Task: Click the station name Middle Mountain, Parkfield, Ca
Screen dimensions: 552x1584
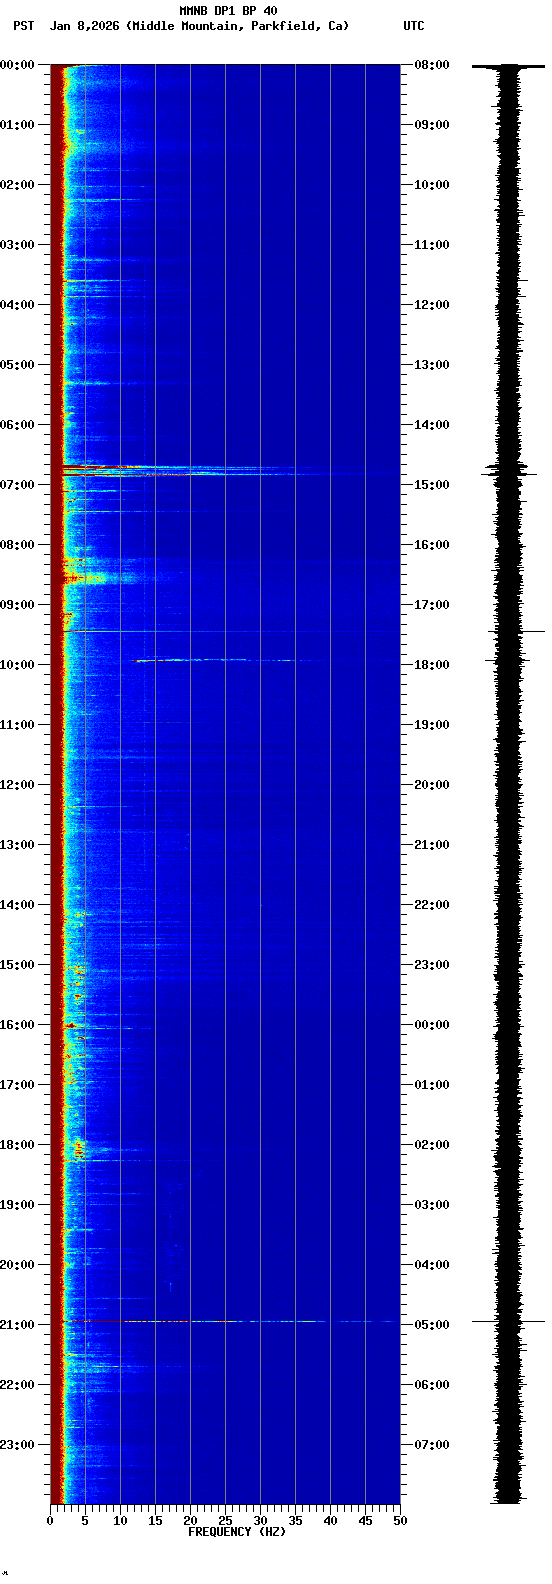Action: (x=237, y=26)
